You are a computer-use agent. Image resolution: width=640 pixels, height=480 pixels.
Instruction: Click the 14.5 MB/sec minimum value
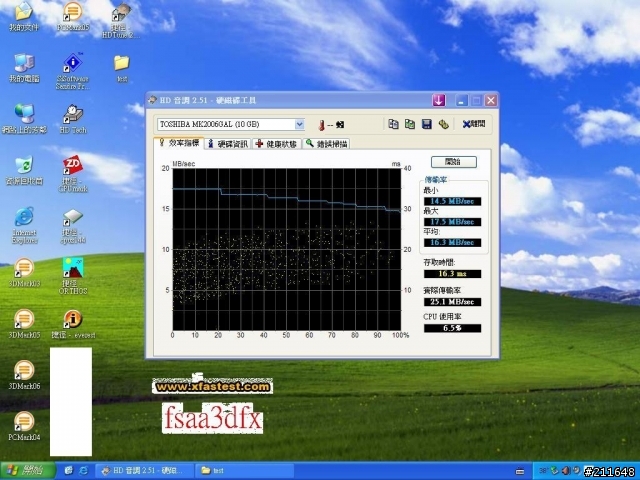[452, 201]
